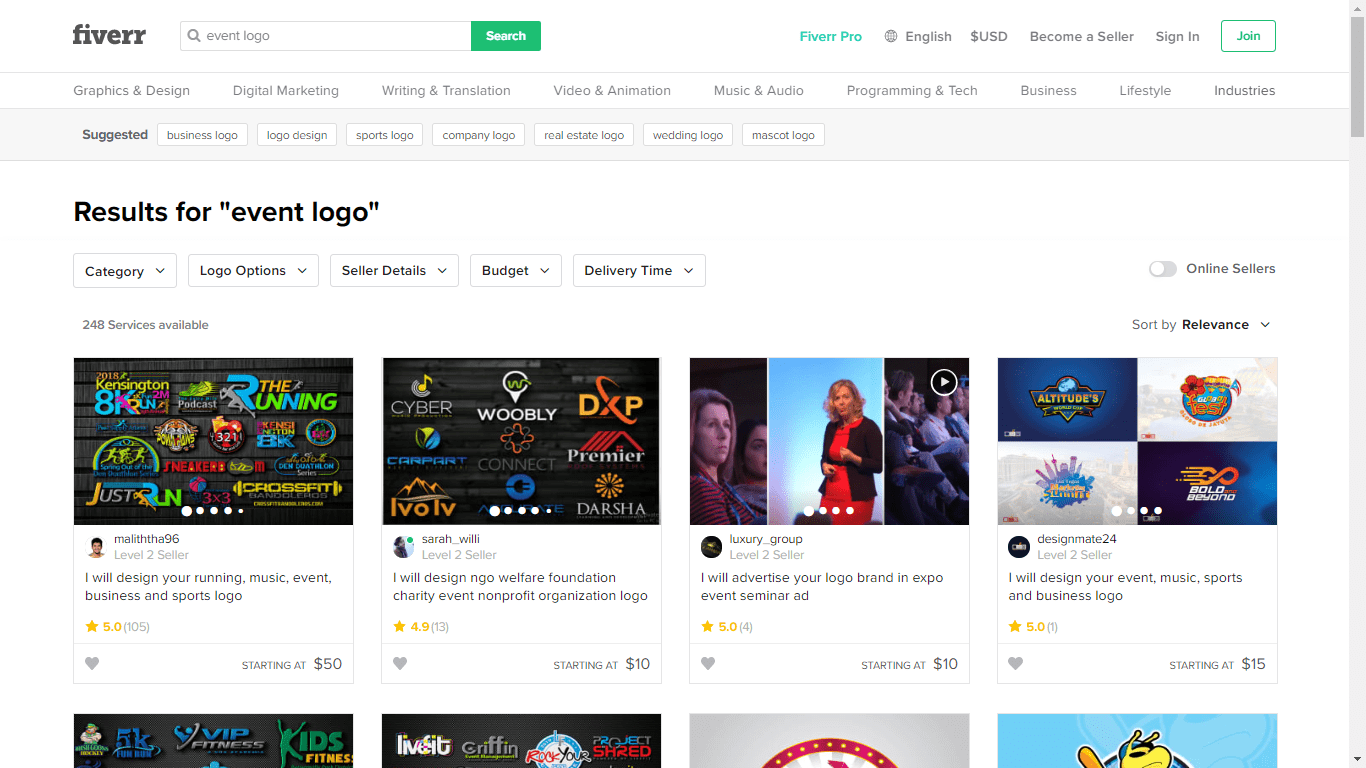Open the maliththa96 running logos thumbnail
Screen dimensions: 1366x768
[213, 441]
